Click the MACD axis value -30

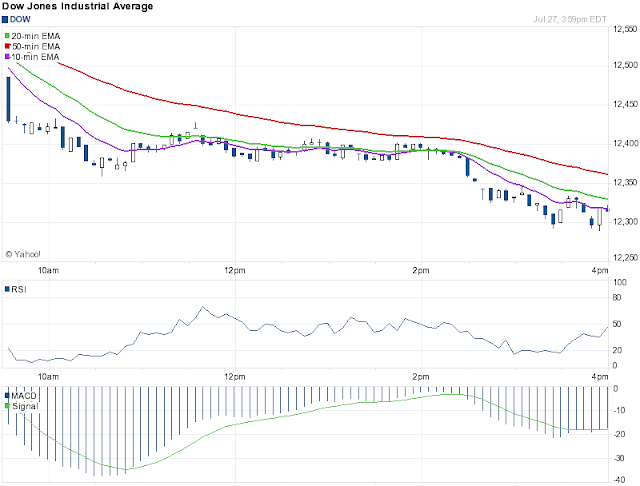[x=619, y=458]
